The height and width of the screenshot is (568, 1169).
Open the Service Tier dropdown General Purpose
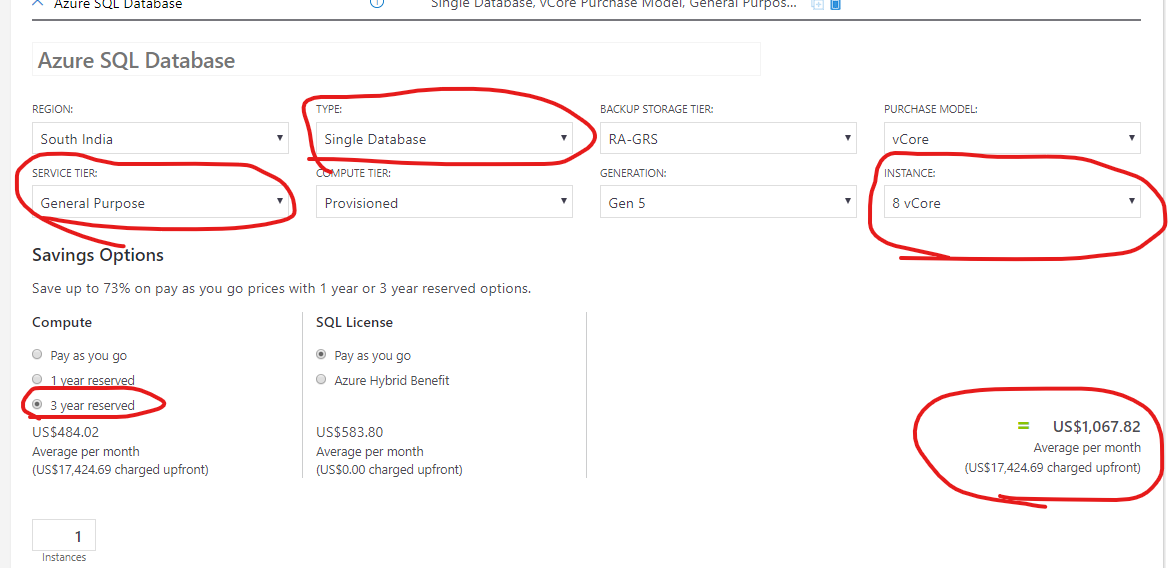tap(160, 202)
